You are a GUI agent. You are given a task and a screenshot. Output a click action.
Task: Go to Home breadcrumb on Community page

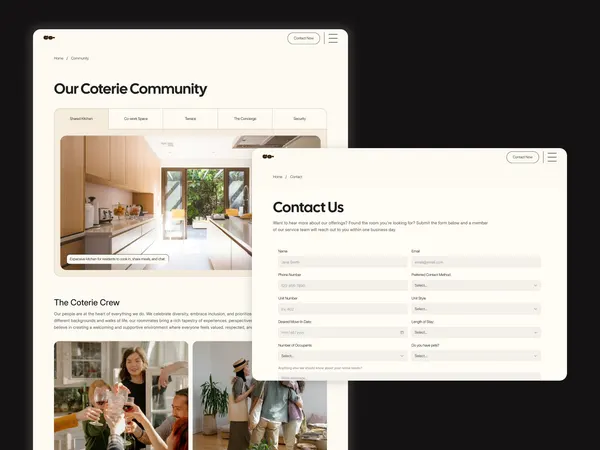(59, 58)
